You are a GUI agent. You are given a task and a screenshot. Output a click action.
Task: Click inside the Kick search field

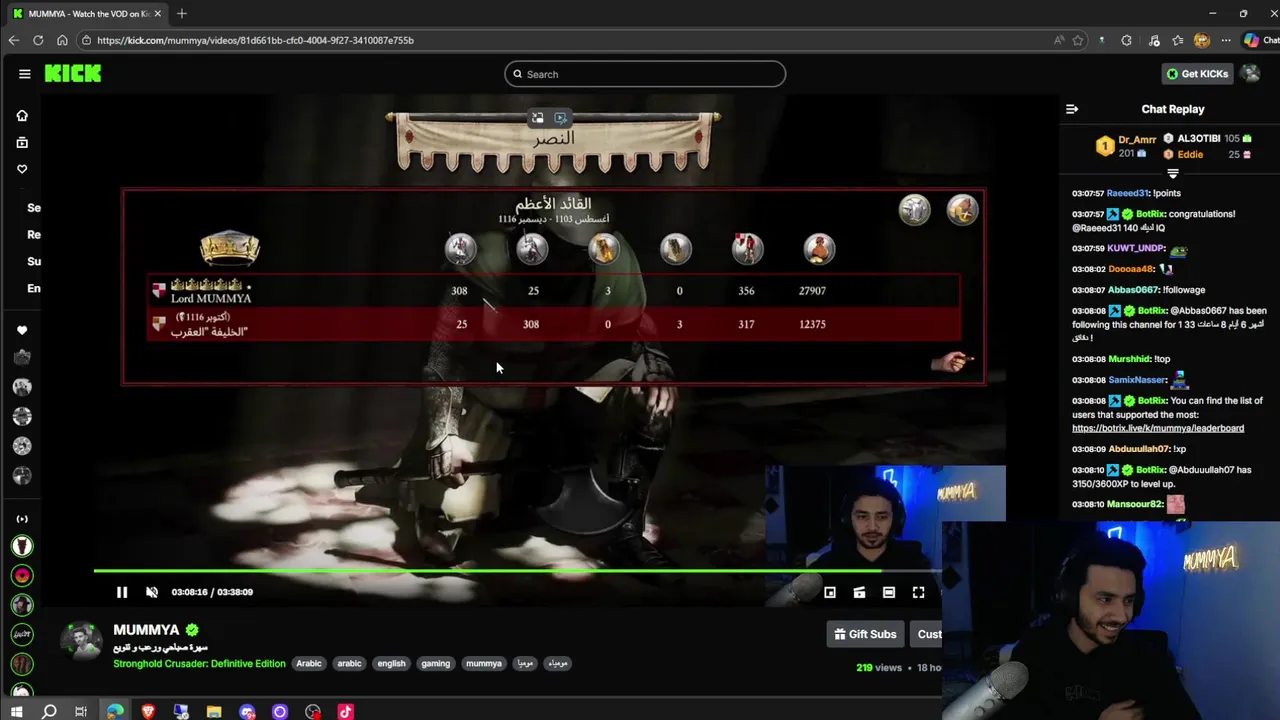coord(645,74)
